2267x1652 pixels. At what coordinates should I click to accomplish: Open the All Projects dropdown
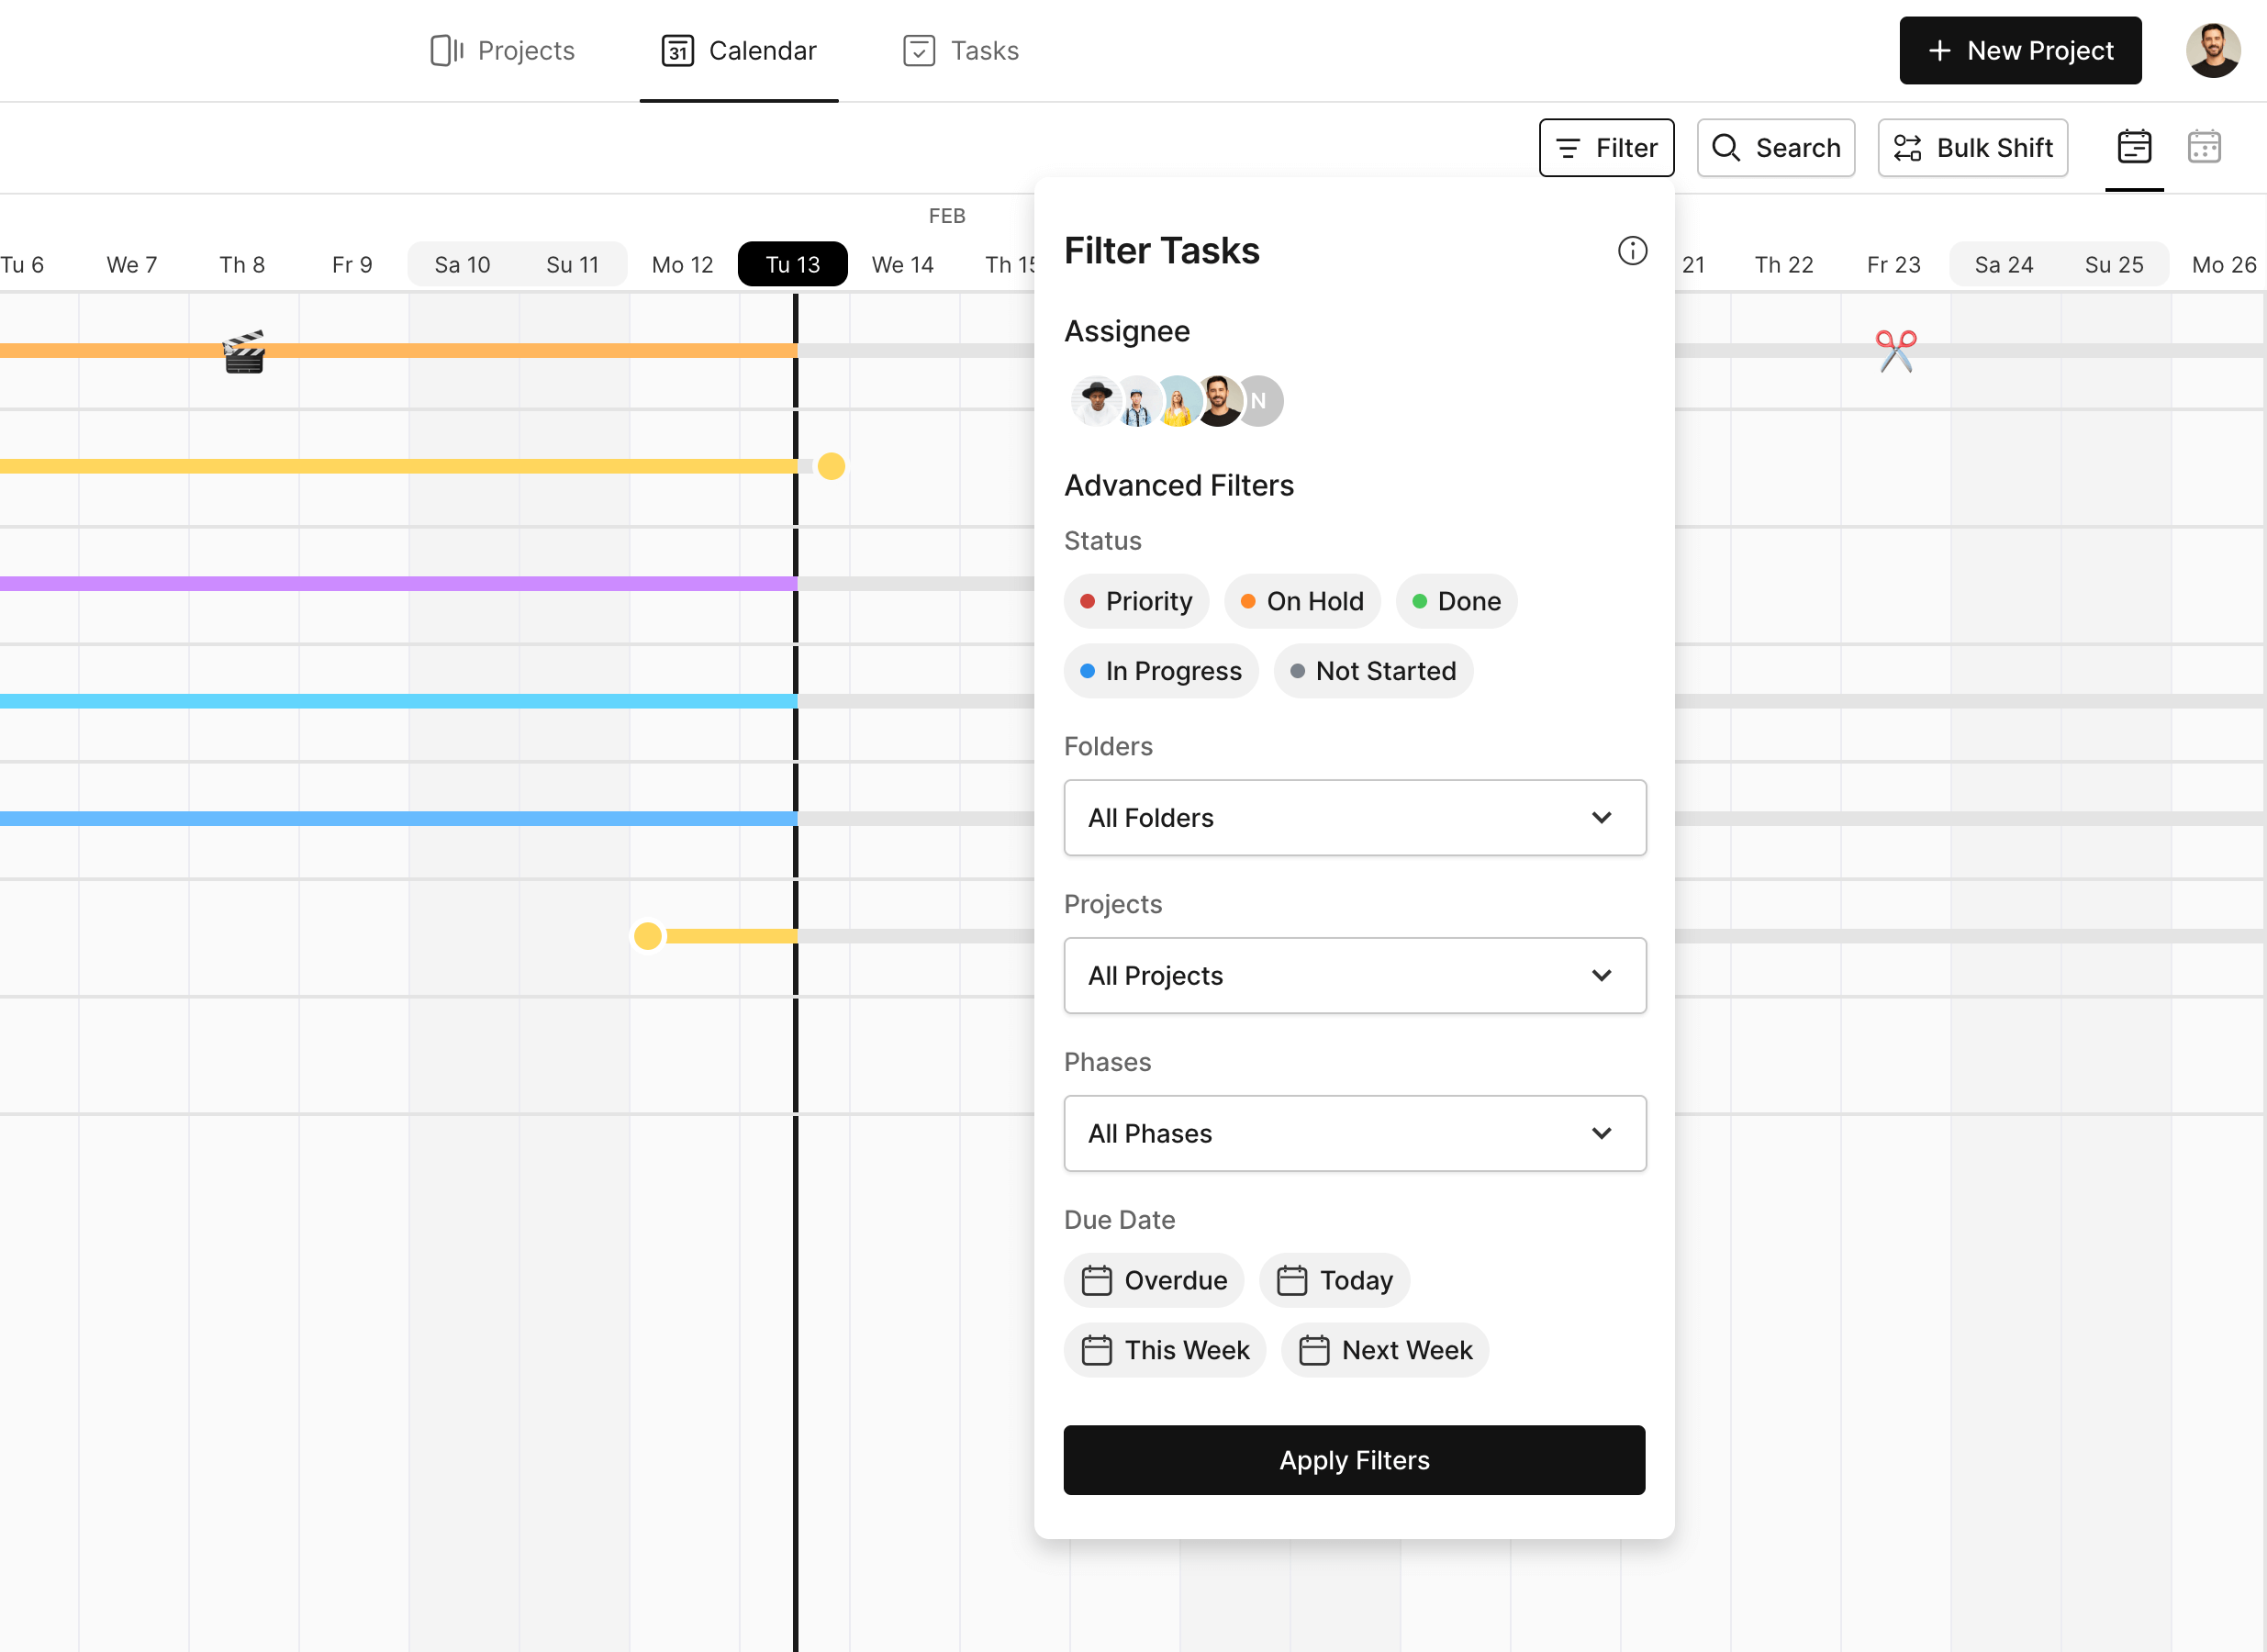pos(1354,976)
